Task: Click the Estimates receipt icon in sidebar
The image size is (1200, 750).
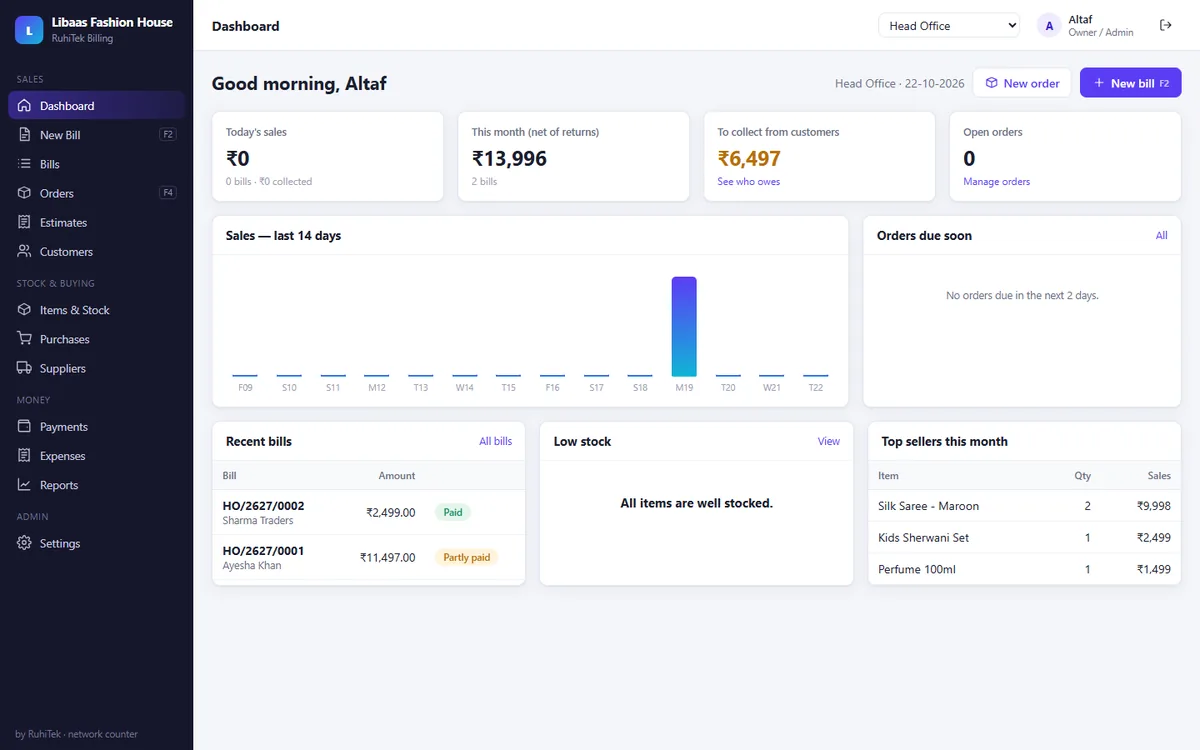Action: tap(24, 222)
